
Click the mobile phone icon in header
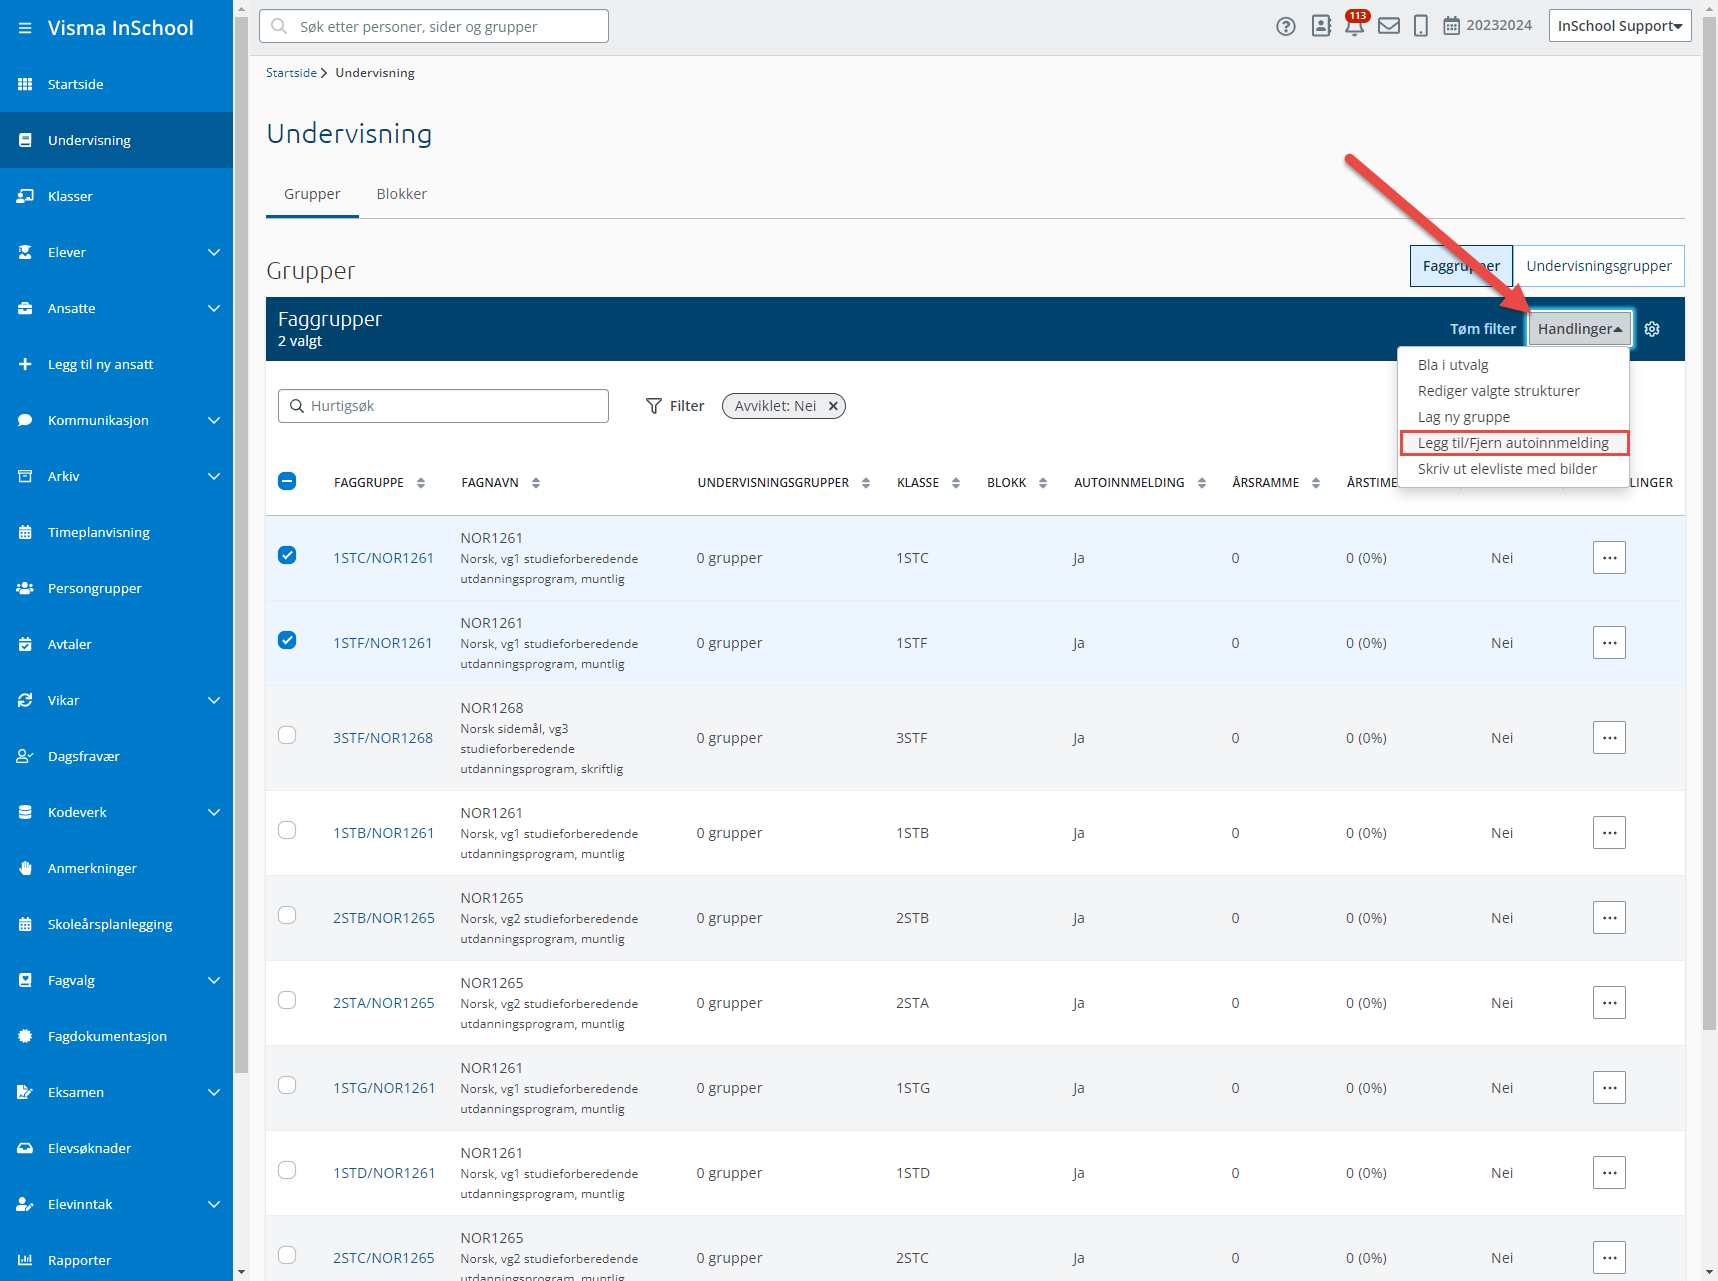coord(1420,26)
